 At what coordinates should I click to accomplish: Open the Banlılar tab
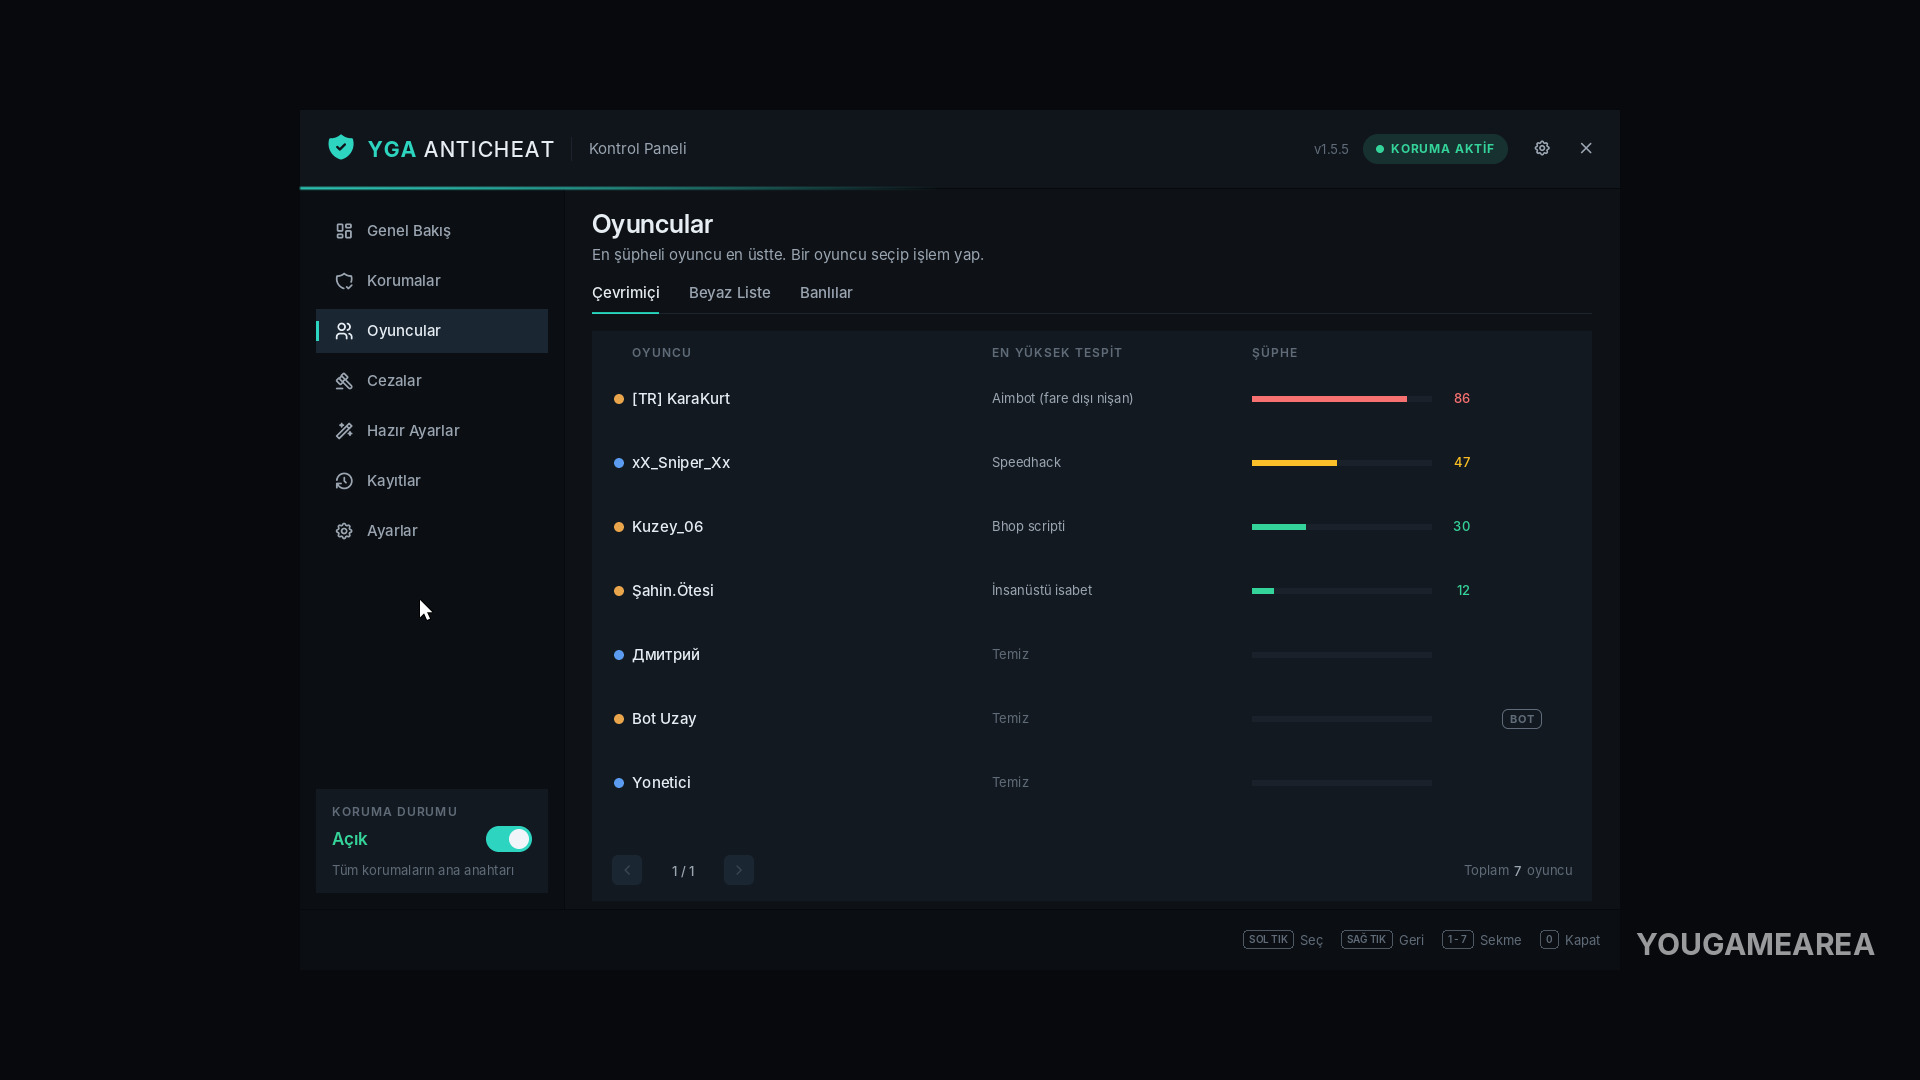coord(826,293)
